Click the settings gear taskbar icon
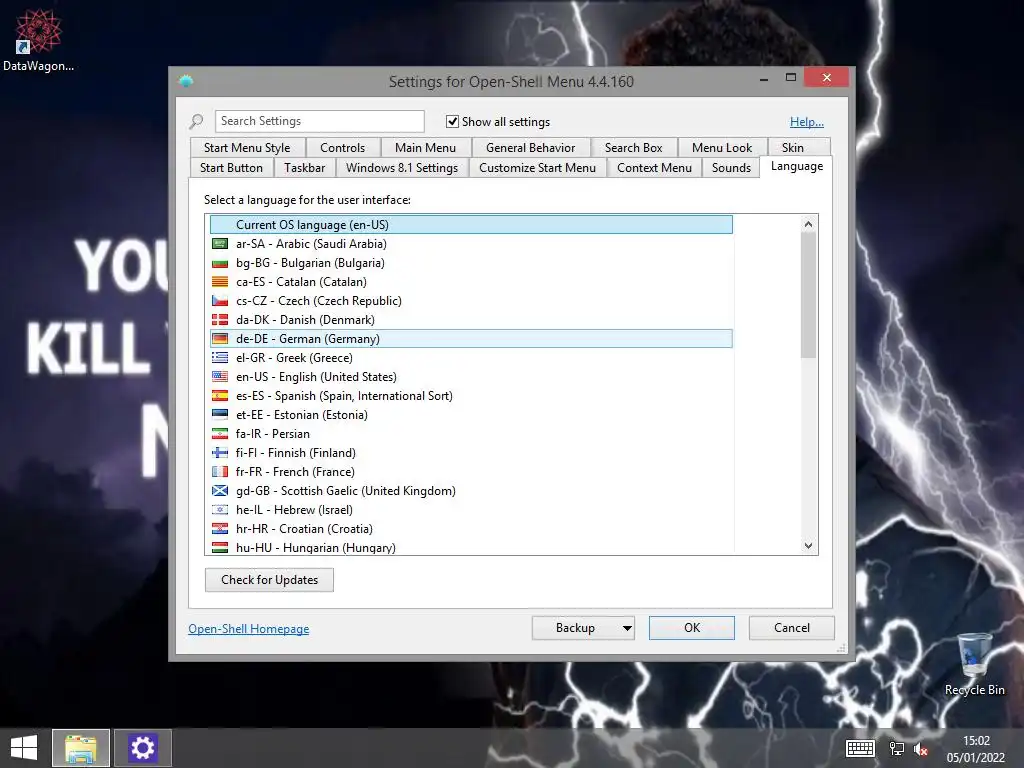Screen dimensions: 1024x768 point(143,748)
